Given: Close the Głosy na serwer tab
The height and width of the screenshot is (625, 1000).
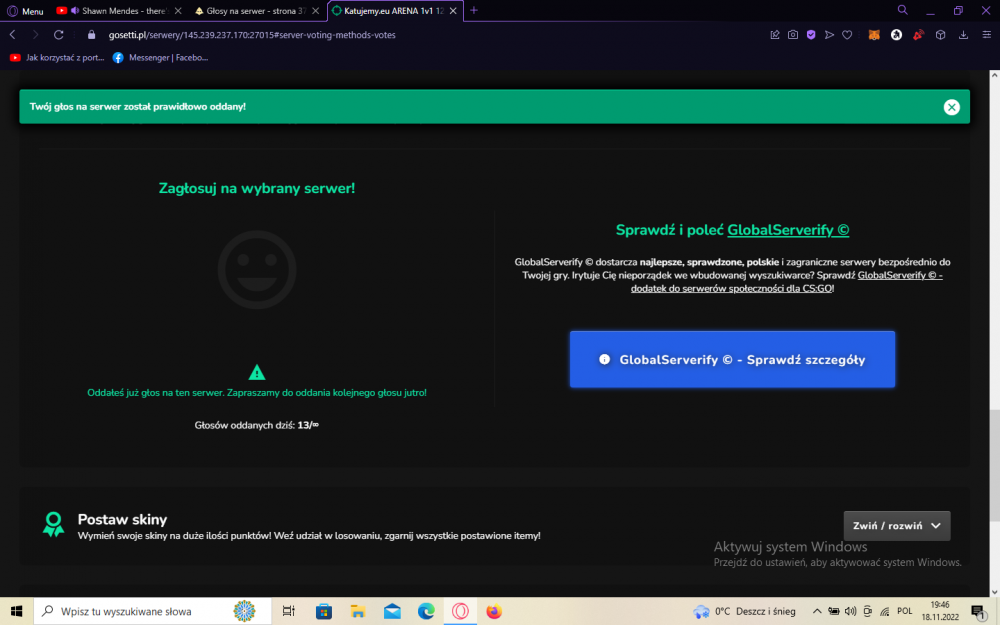Looking at the screenshot, I should 315,11.
